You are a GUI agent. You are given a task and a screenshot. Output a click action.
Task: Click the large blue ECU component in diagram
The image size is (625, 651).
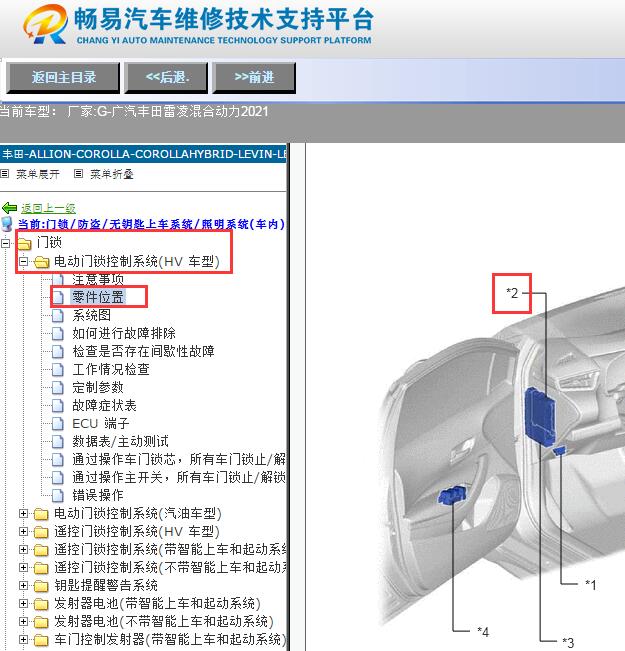pos(540,416)
